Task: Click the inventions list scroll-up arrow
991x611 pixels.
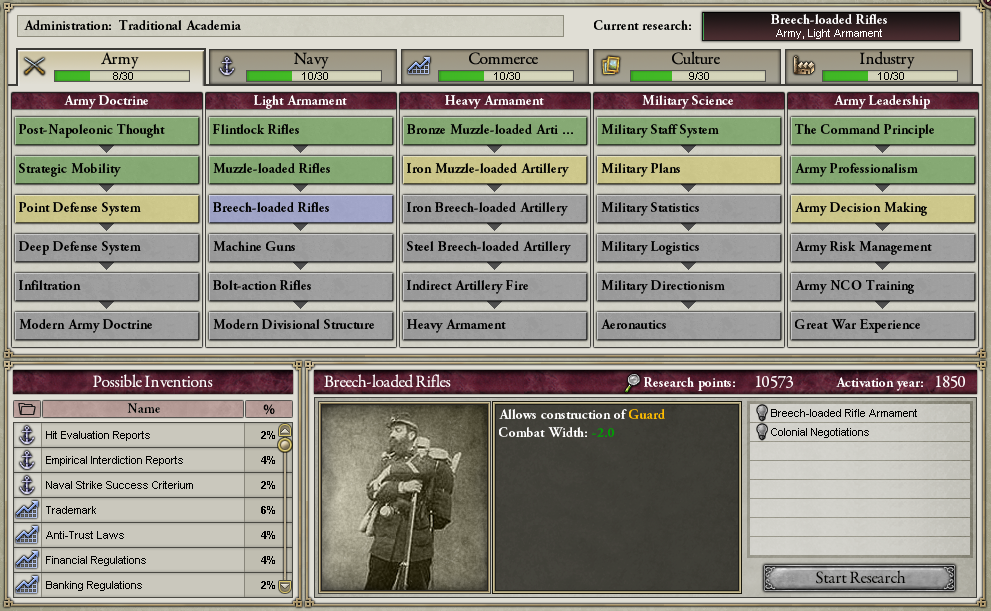Action: 285,430
